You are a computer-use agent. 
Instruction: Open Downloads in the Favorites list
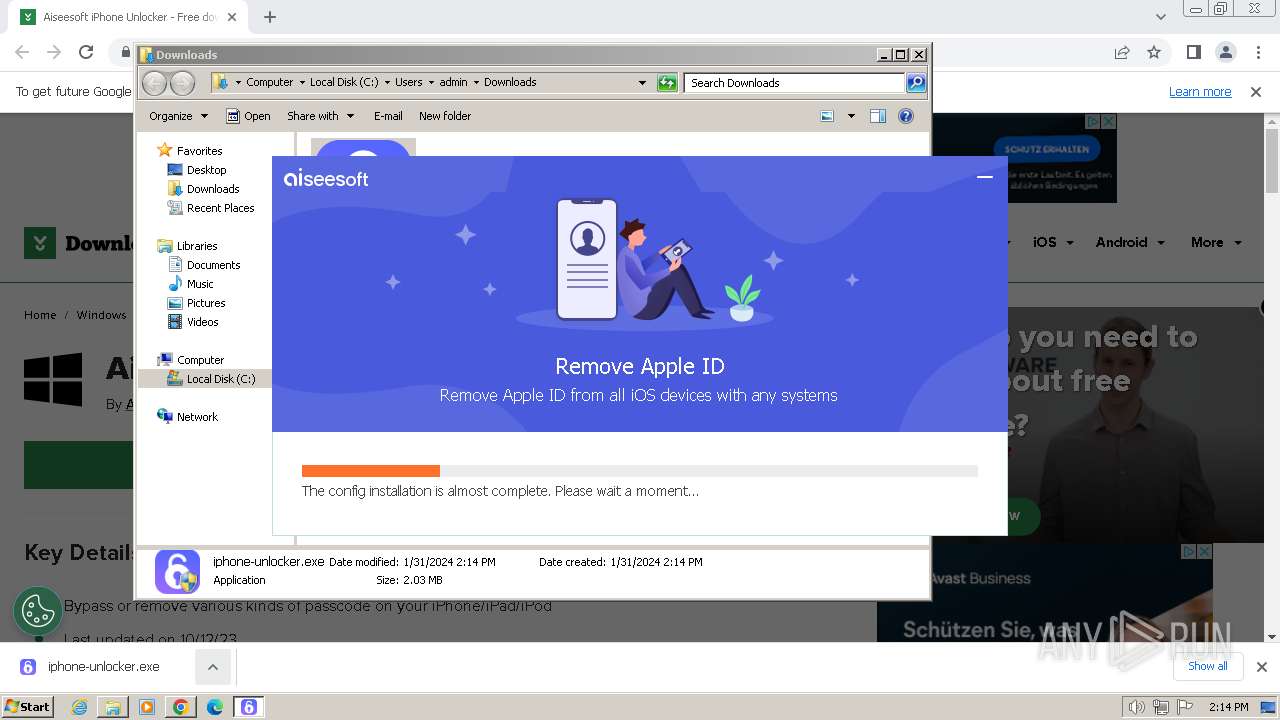213,189
